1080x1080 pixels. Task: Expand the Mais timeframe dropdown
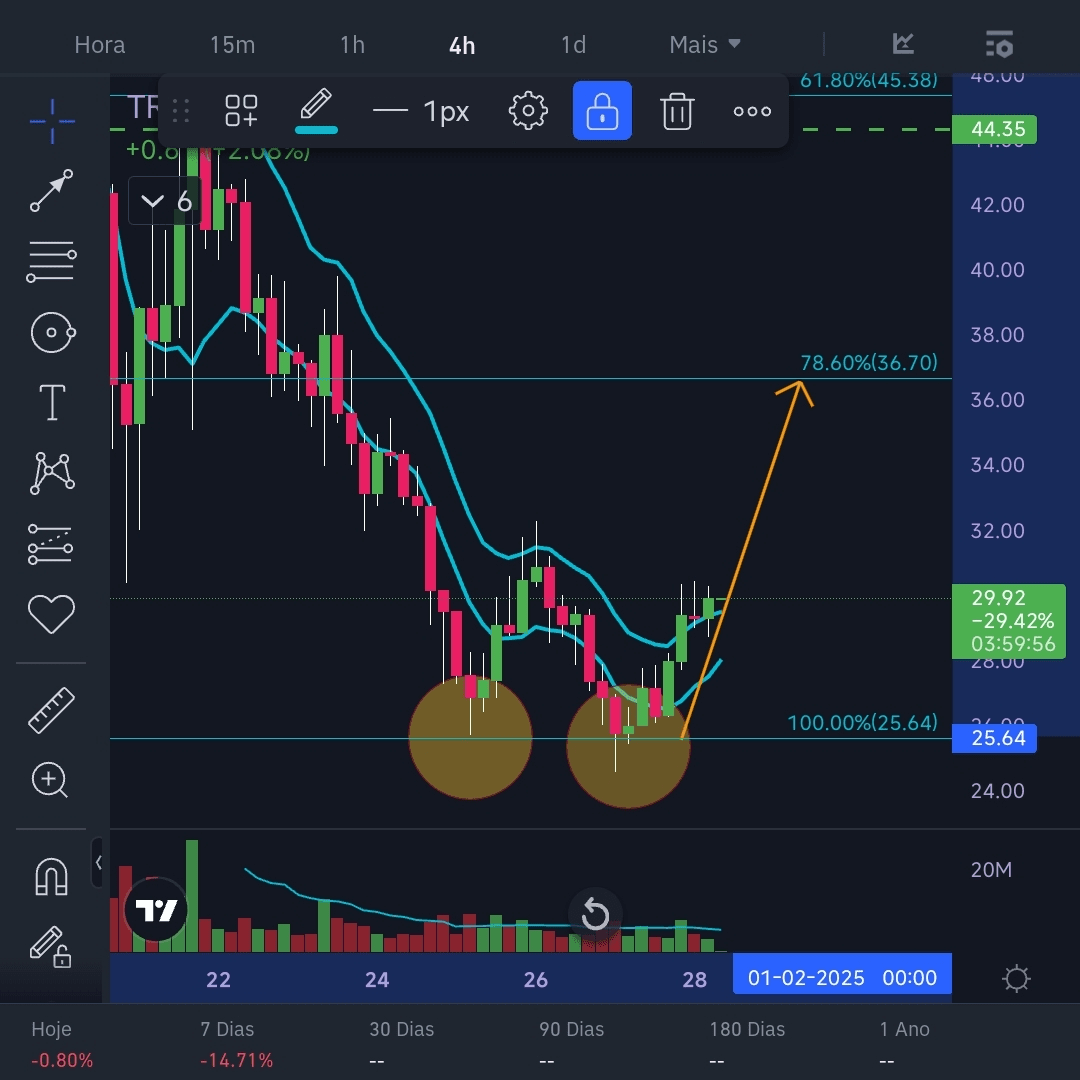click(x=705, y=45)
